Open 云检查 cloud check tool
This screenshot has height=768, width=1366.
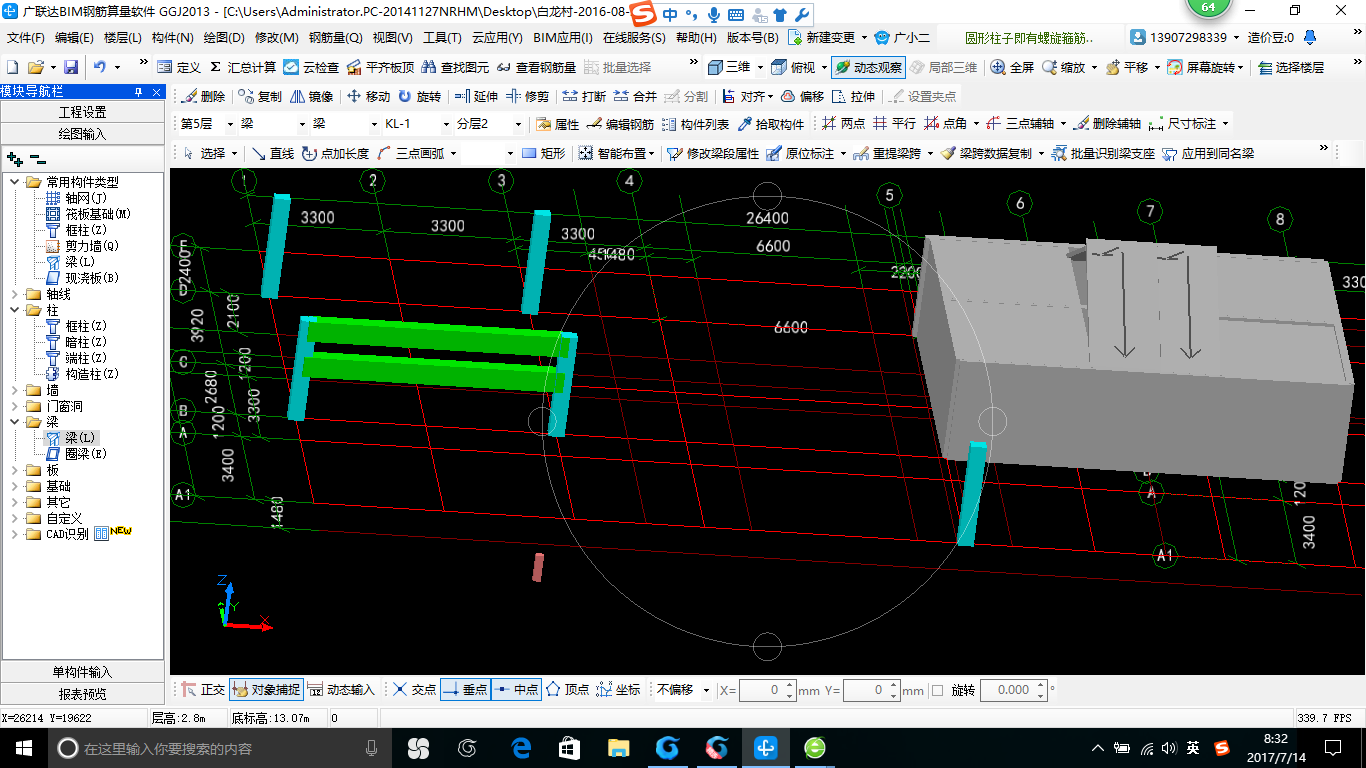312,67
